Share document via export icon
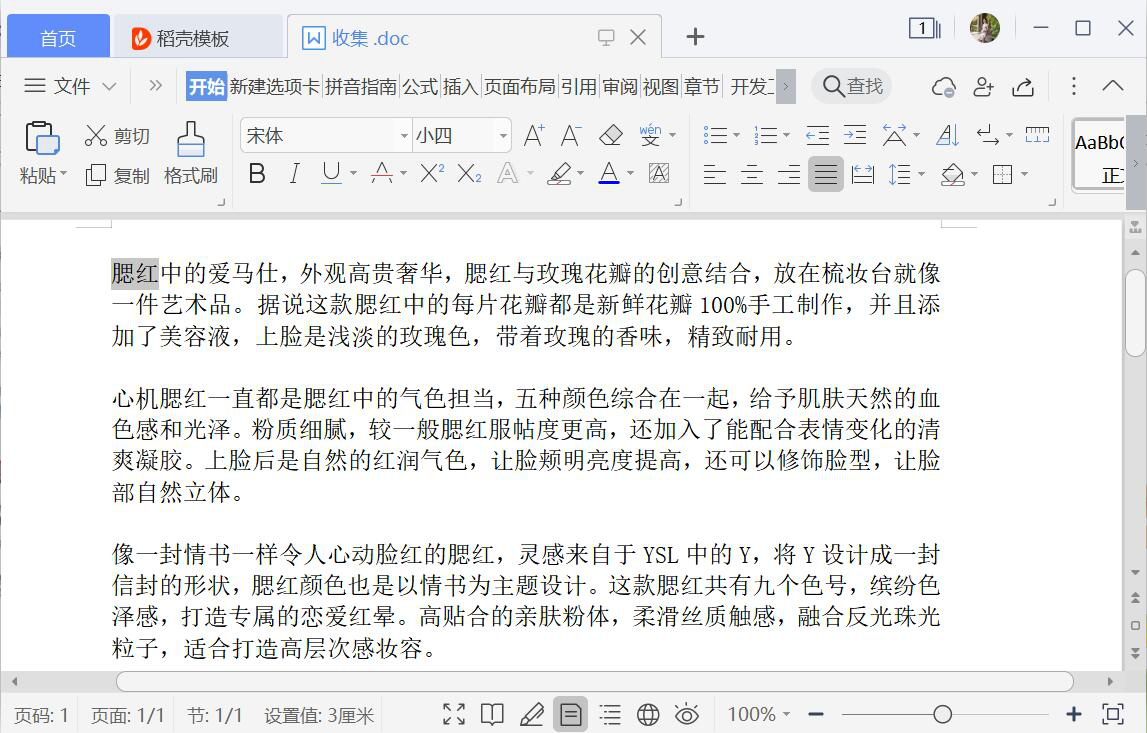 pyautogui.click(x=1023, y=87)
